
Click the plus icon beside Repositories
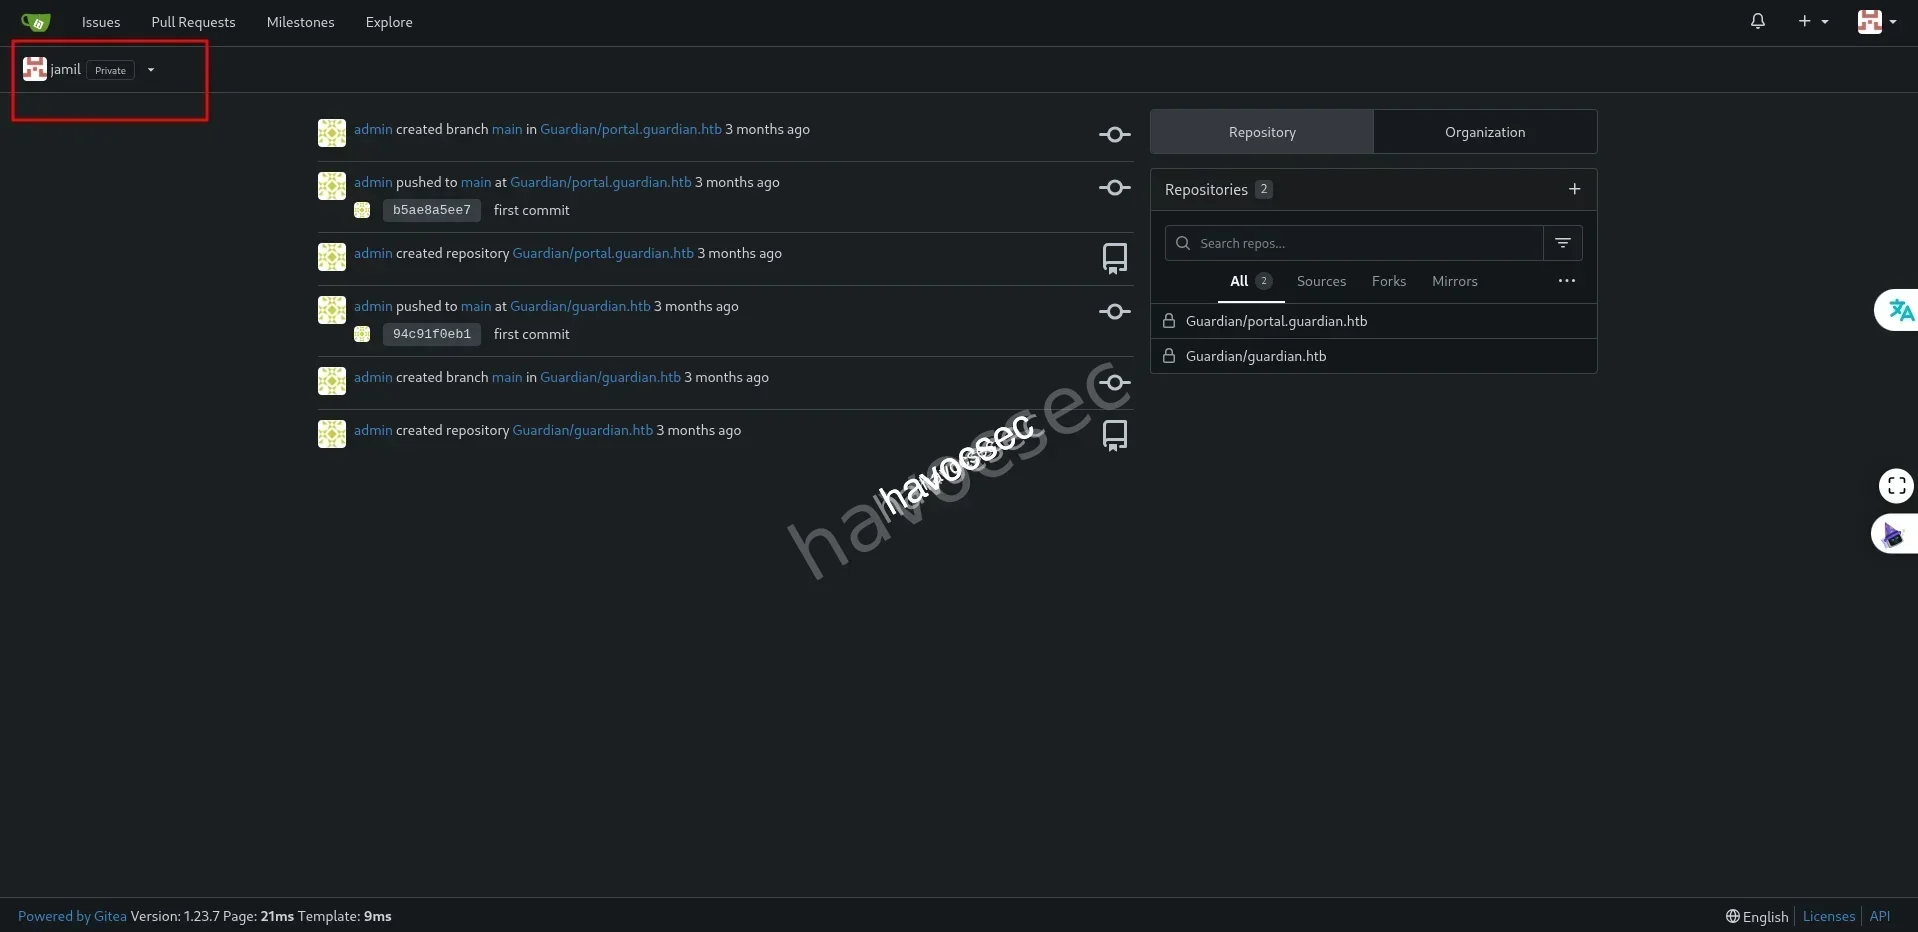pos(1574,189)
